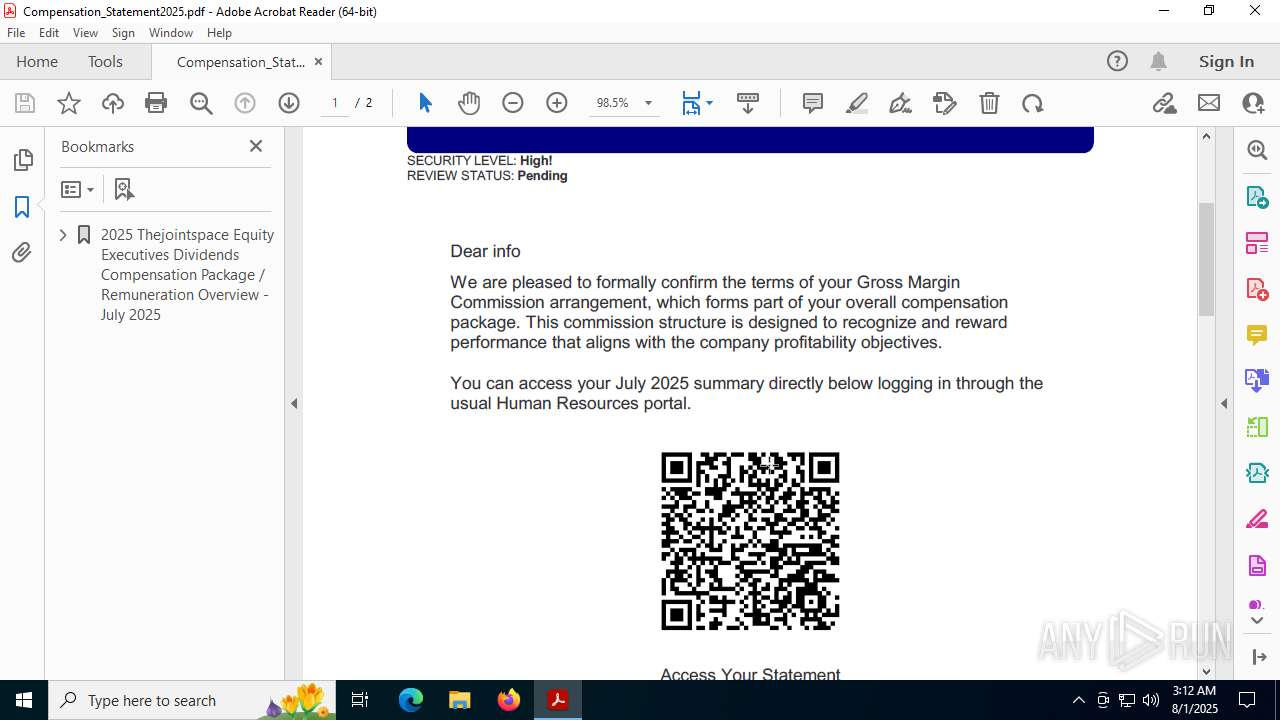Click the page number input field
1280x720 pixels.
pos(335,103)
